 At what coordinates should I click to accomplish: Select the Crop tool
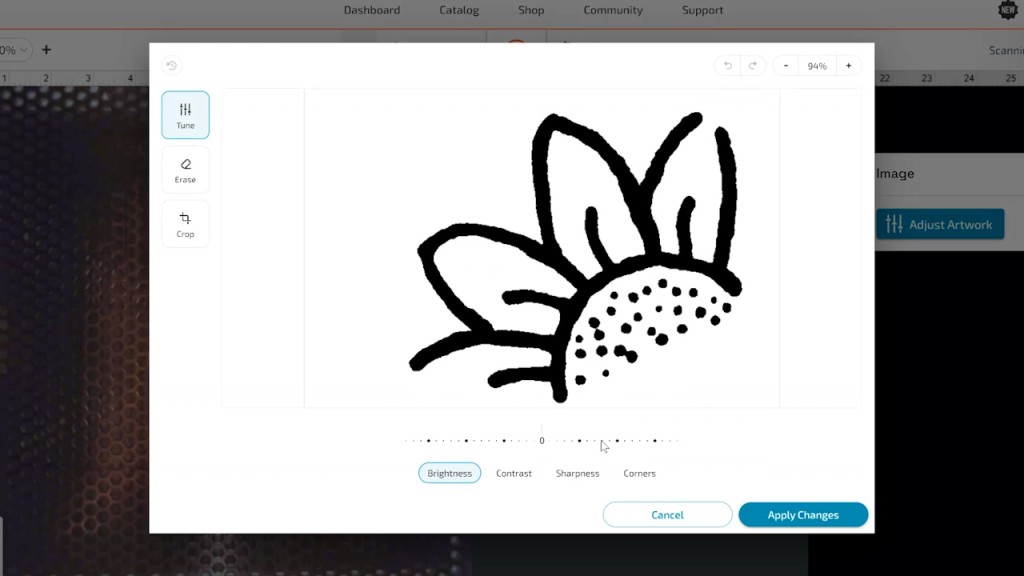[x=185, y=224]
